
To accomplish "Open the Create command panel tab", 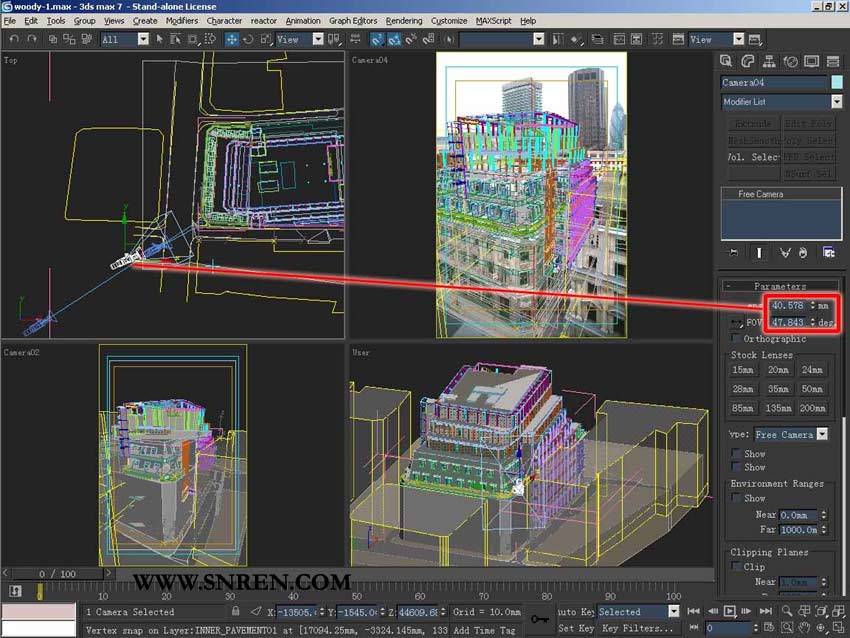I will pos(726,61).
